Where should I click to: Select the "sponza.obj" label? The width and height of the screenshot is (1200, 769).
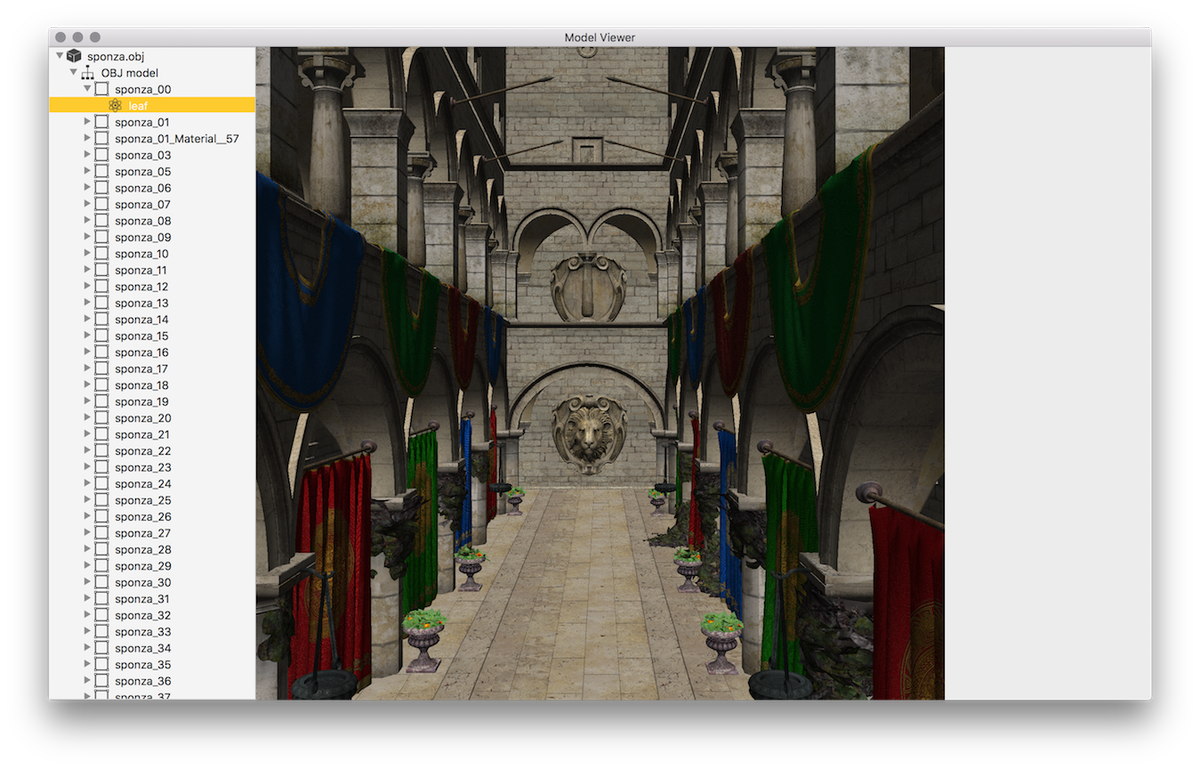point(116,57)
